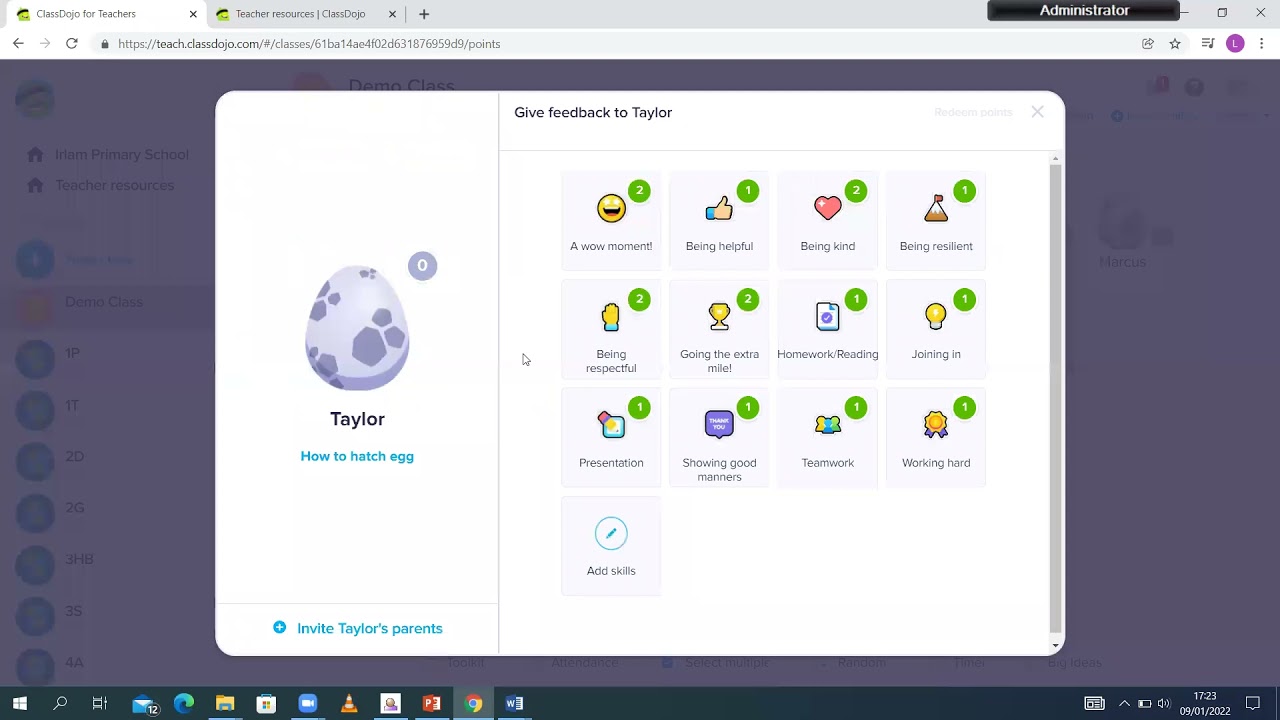The width and height of the screenshot is (1280, 720).
Task: Click Taylor's egg avatar
Action: 357,328
